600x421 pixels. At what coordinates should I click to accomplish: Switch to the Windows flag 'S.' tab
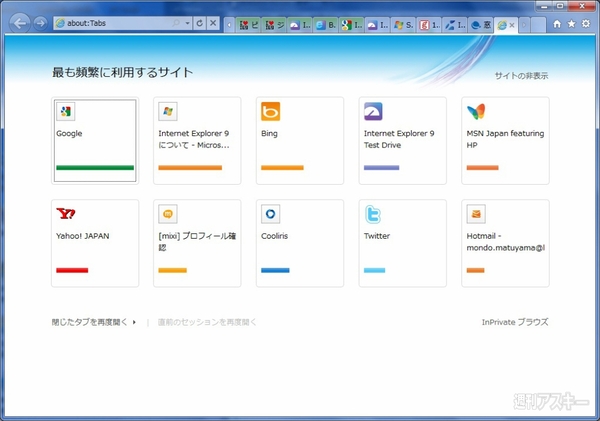(x=404, y=25)
